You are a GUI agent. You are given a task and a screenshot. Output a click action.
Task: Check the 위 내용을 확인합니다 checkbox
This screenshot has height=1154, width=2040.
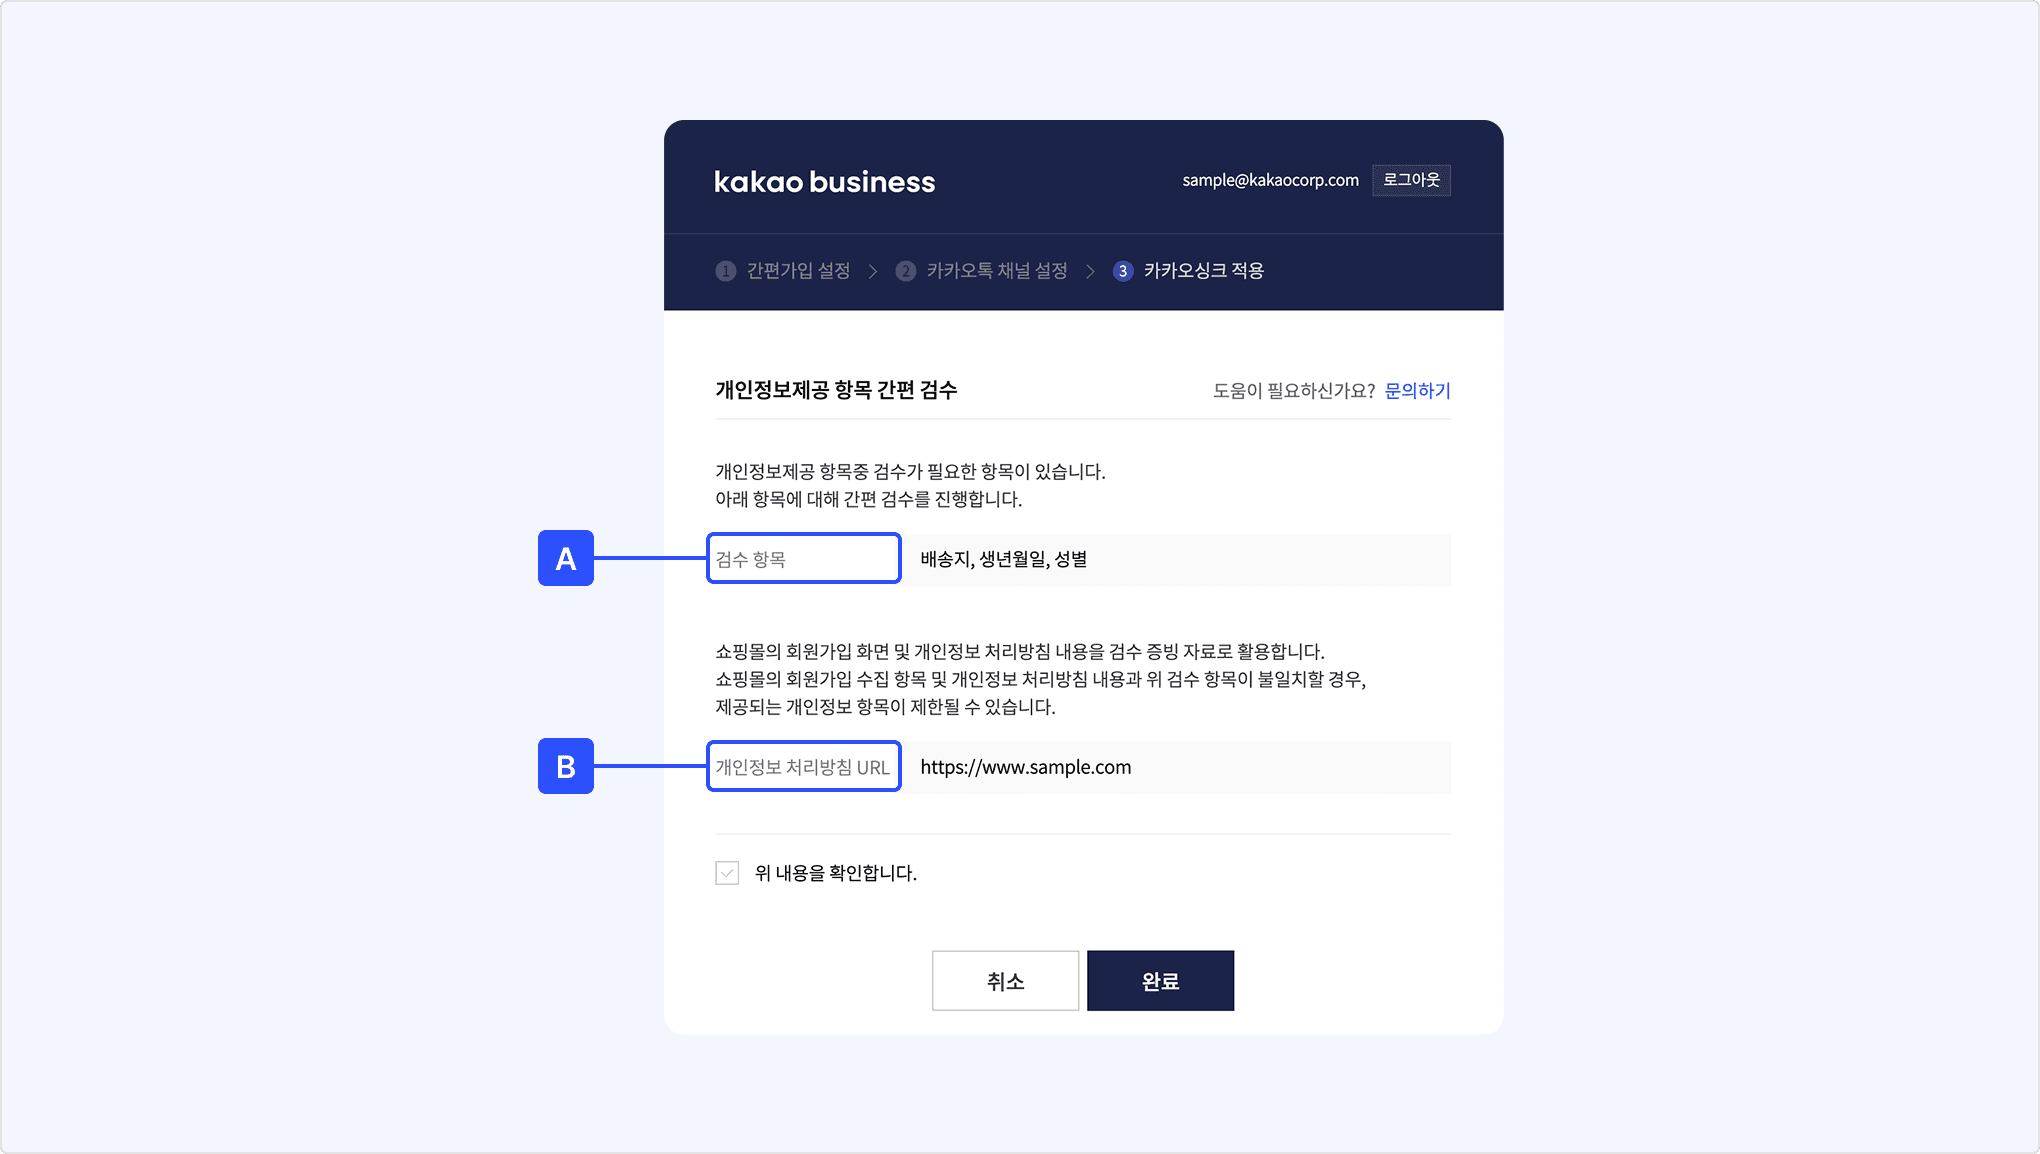coord(727,873)
